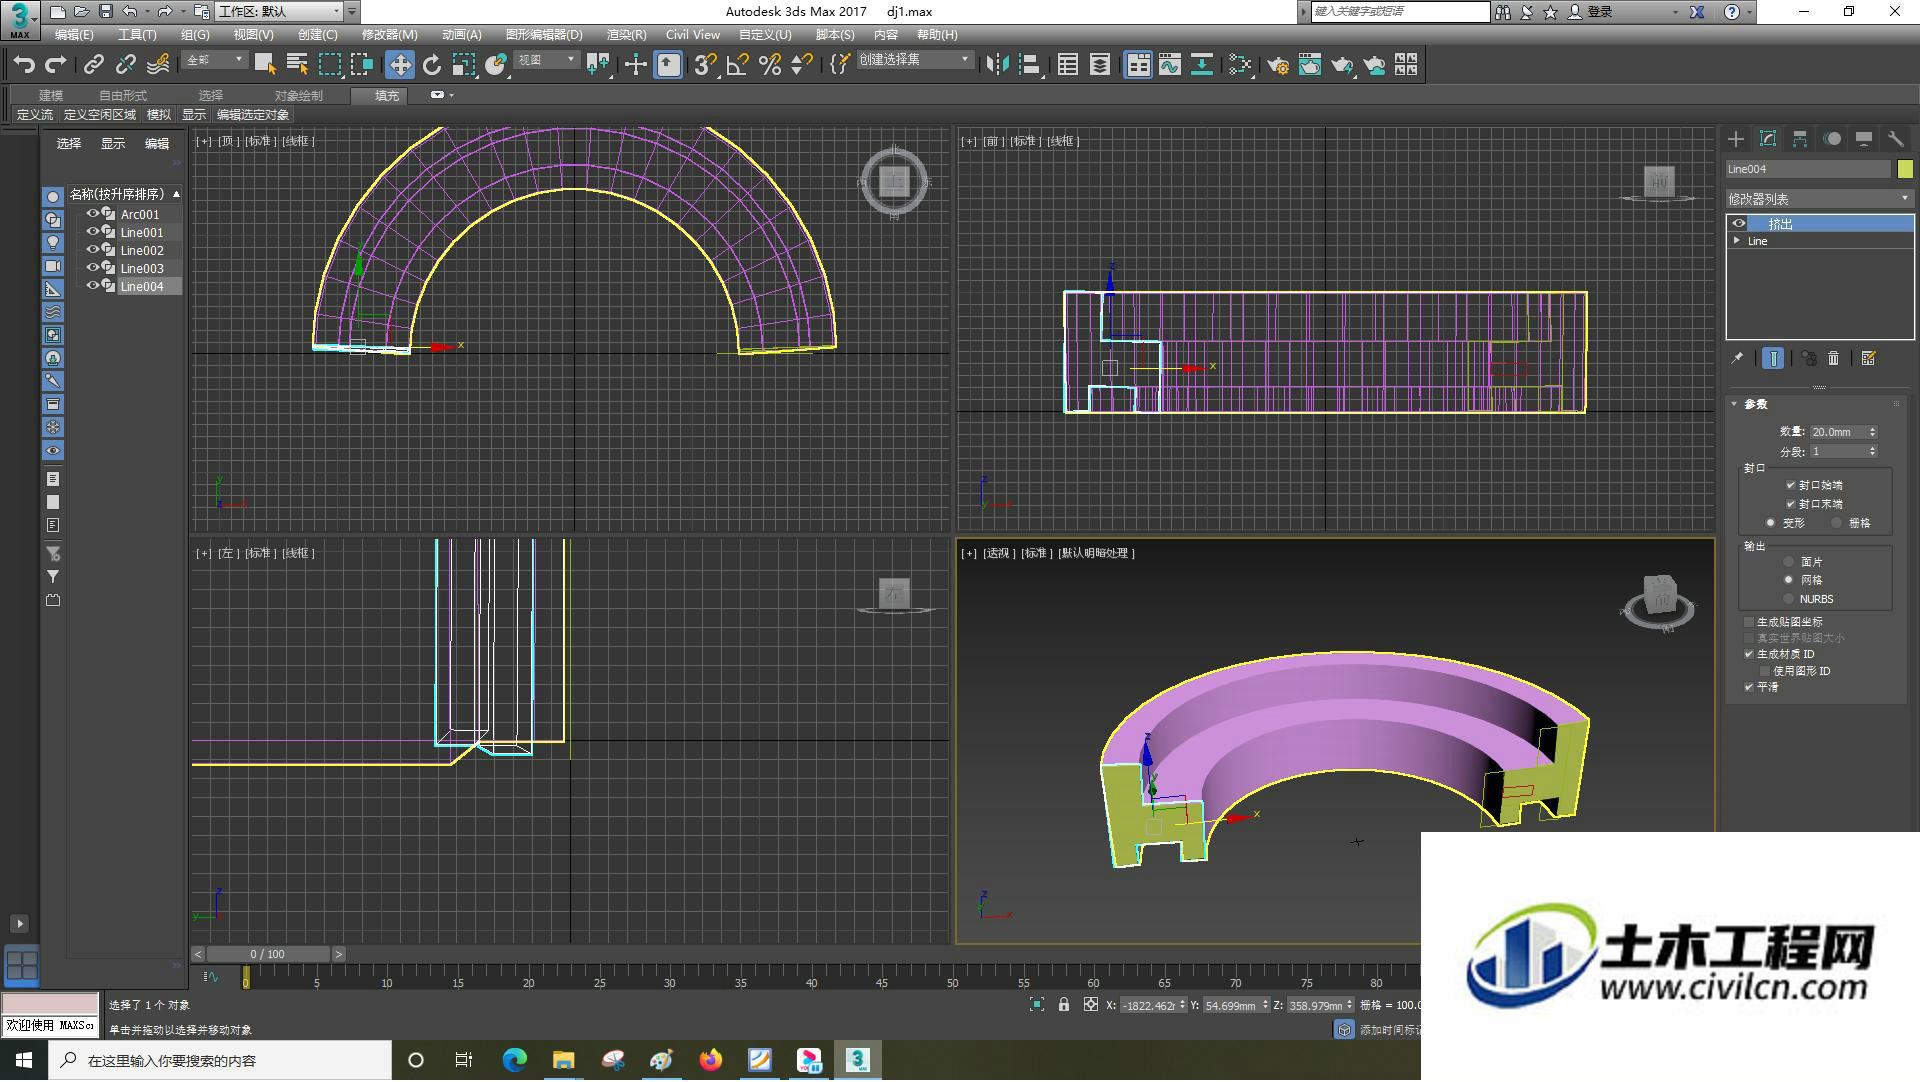Click the Windows search box on taskbar
This screenshot has height=1082, width=1920.
click(x=220, y=1060)
